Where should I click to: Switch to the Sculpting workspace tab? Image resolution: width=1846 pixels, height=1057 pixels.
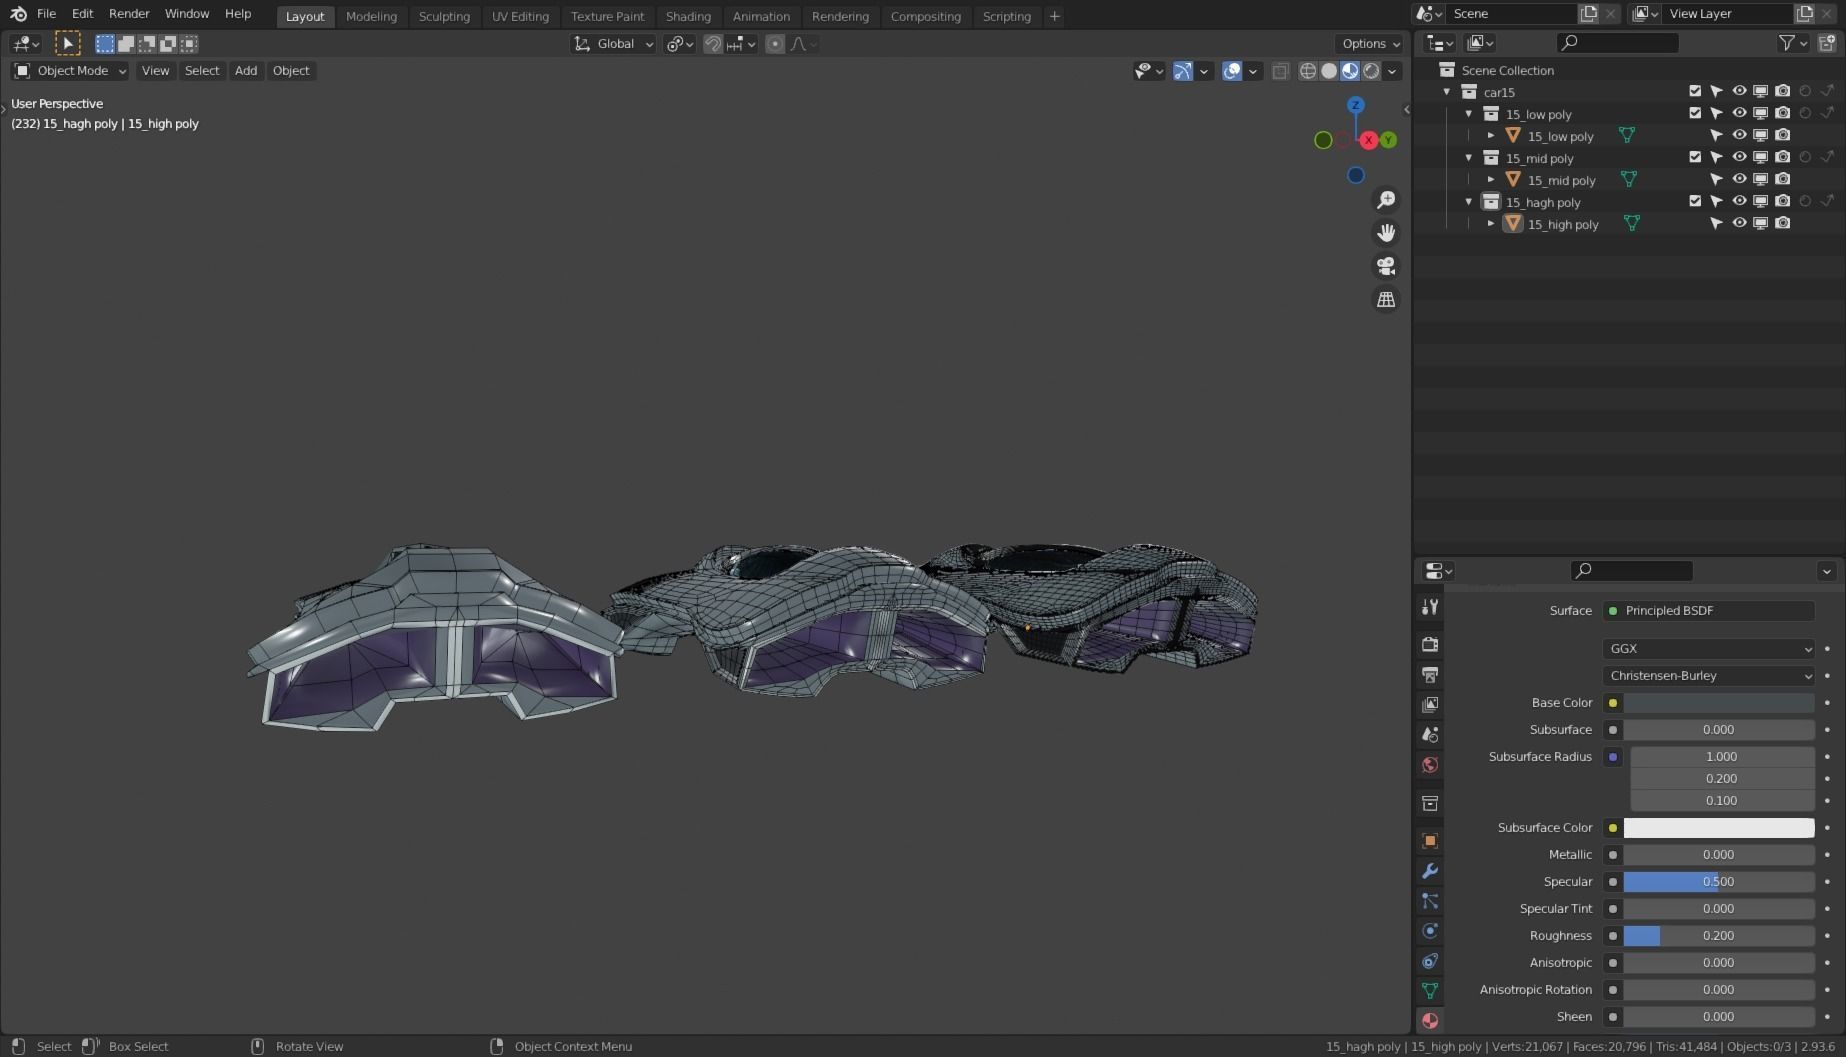click(x=444, y=16)
